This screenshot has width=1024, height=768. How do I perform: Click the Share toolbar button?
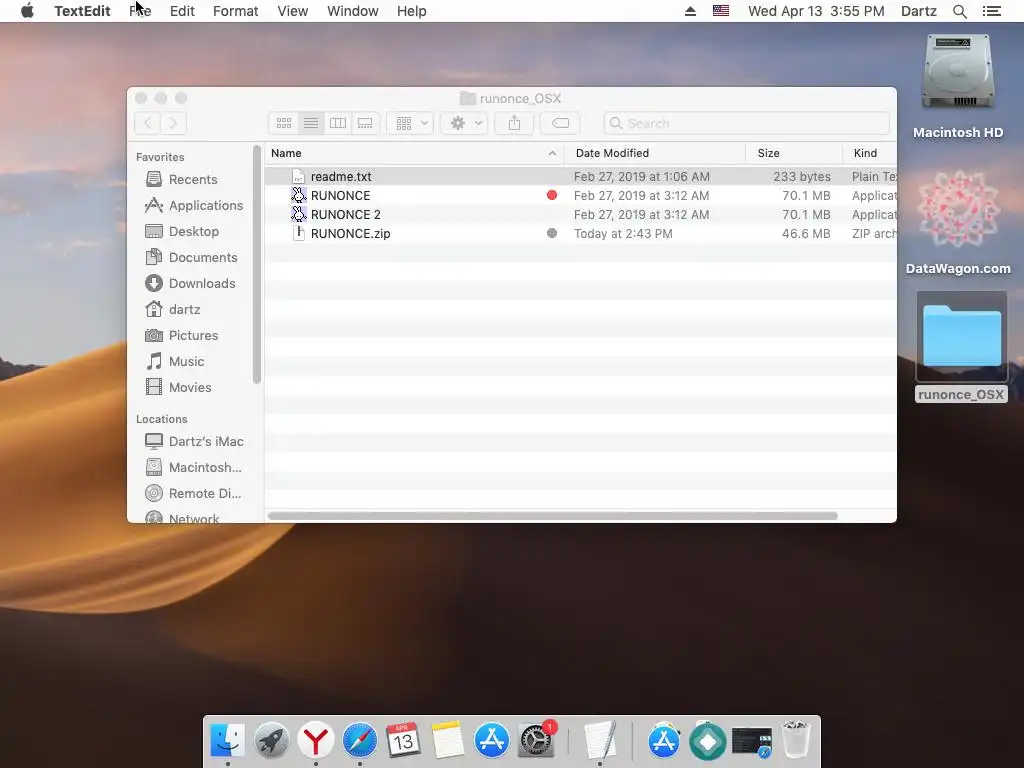(x=515, y=123)
